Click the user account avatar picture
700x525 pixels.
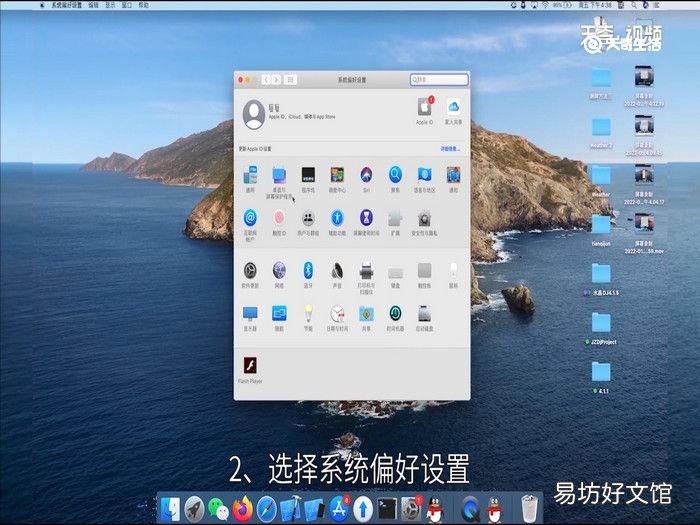pyautogui.click(x=254, y=114)
